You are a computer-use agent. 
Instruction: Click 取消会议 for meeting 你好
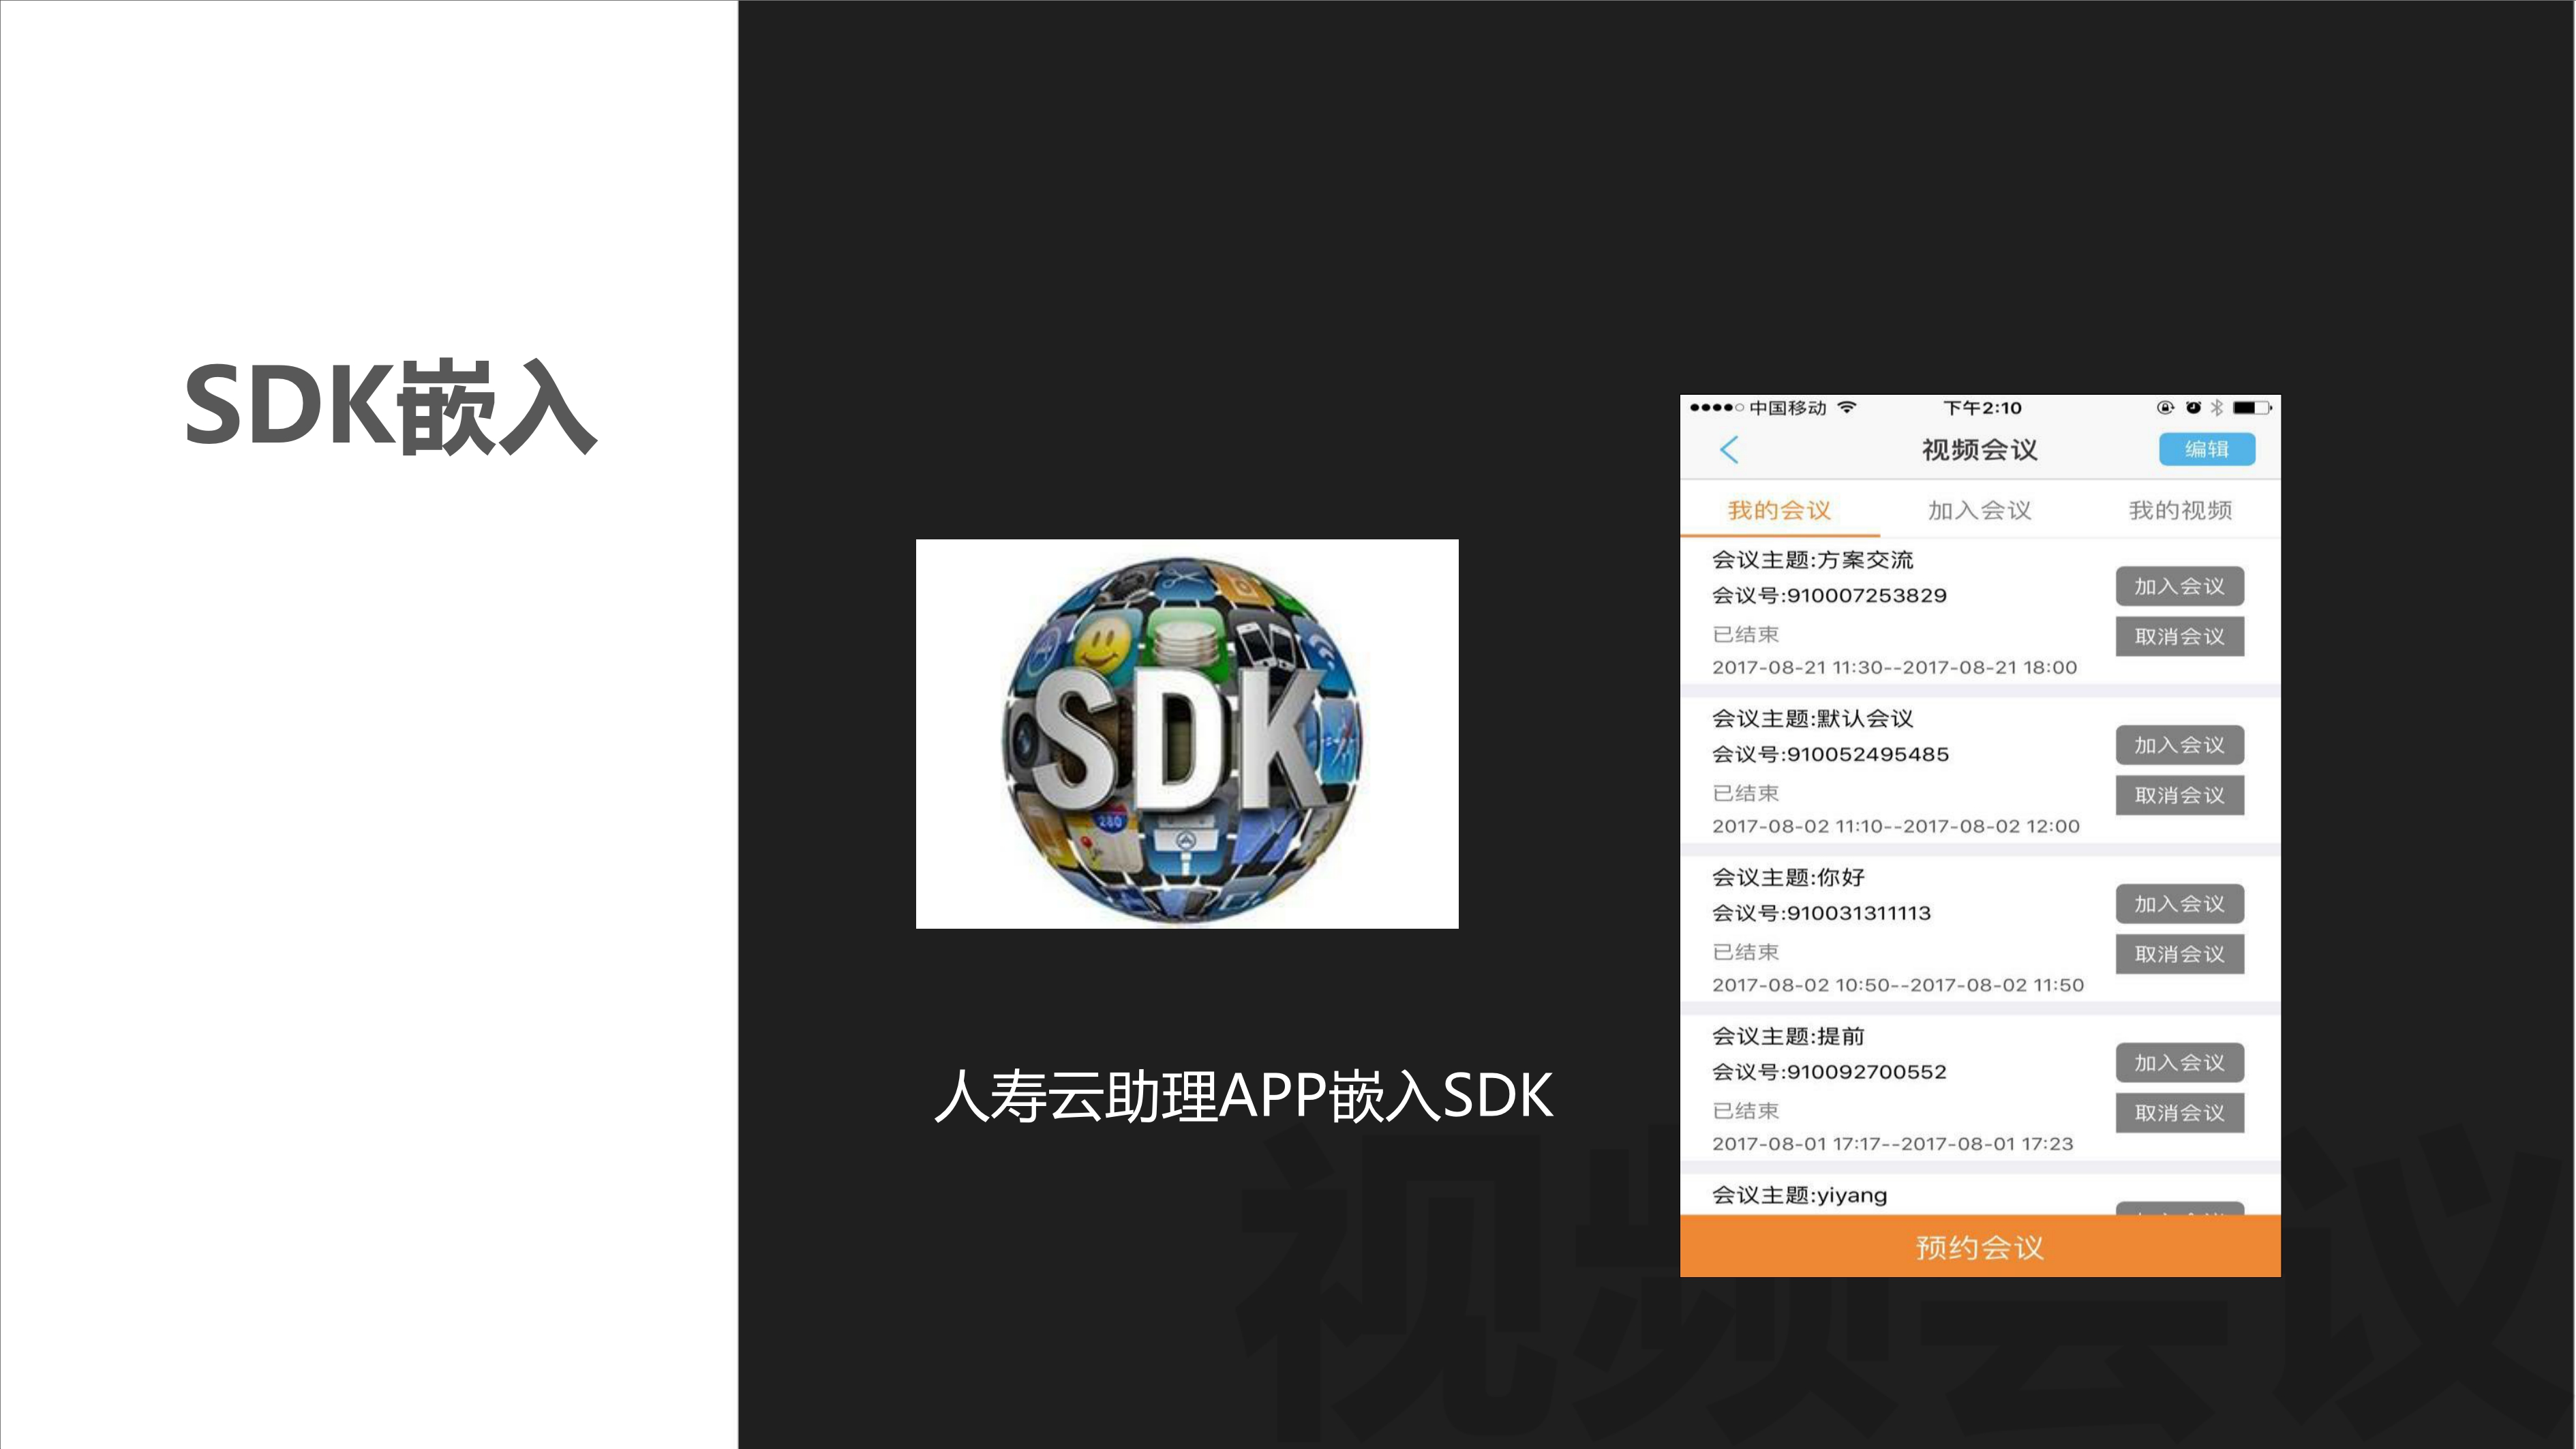[2180, 954]
